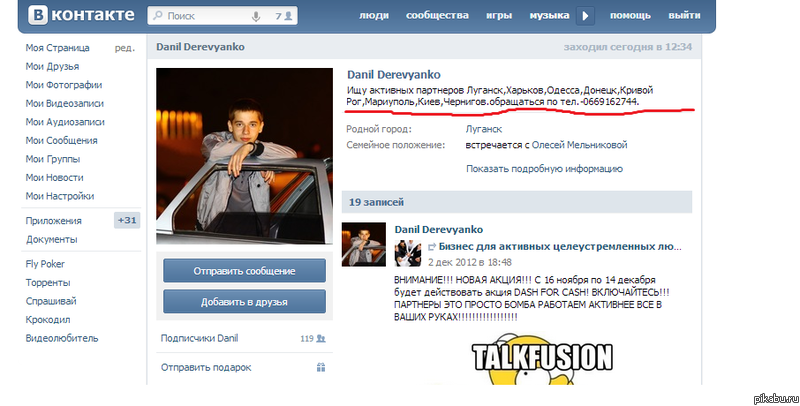Click the subscribers icon beside 119
Viewport: 800px width, 406px height.
pyautogui.click(x=322, y=338)
